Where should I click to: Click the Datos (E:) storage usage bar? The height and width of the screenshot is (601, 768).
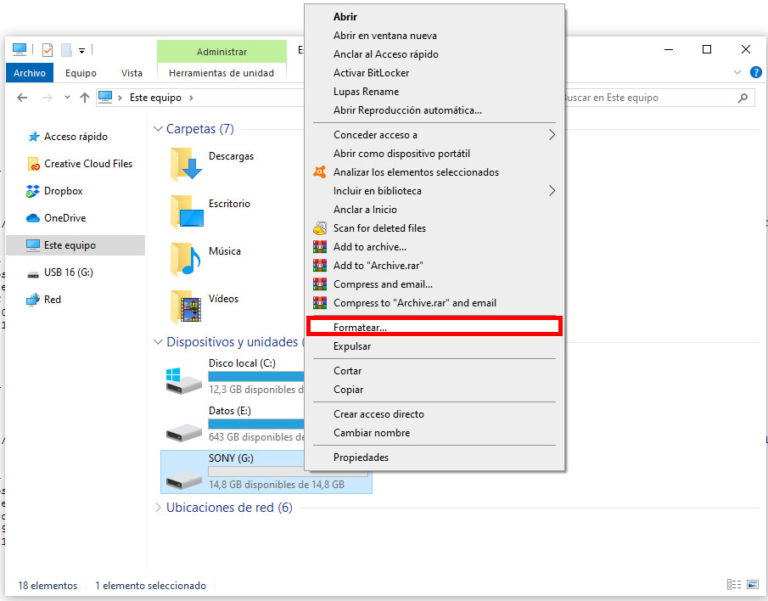[x=255, y=424]
